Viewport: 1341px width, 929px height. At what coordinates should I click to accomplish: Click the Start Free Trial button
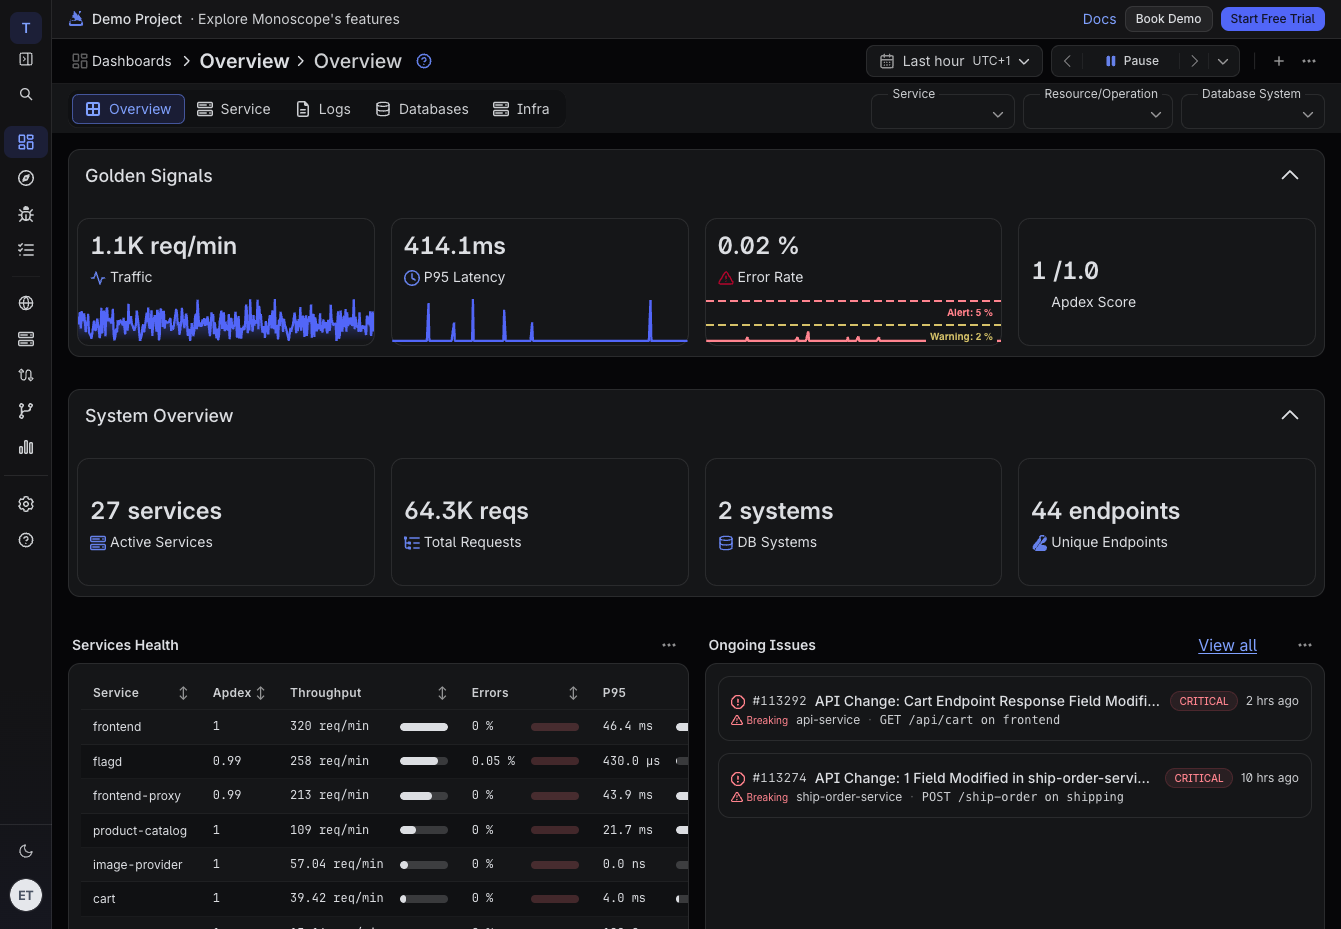(x=1273, y=19)
